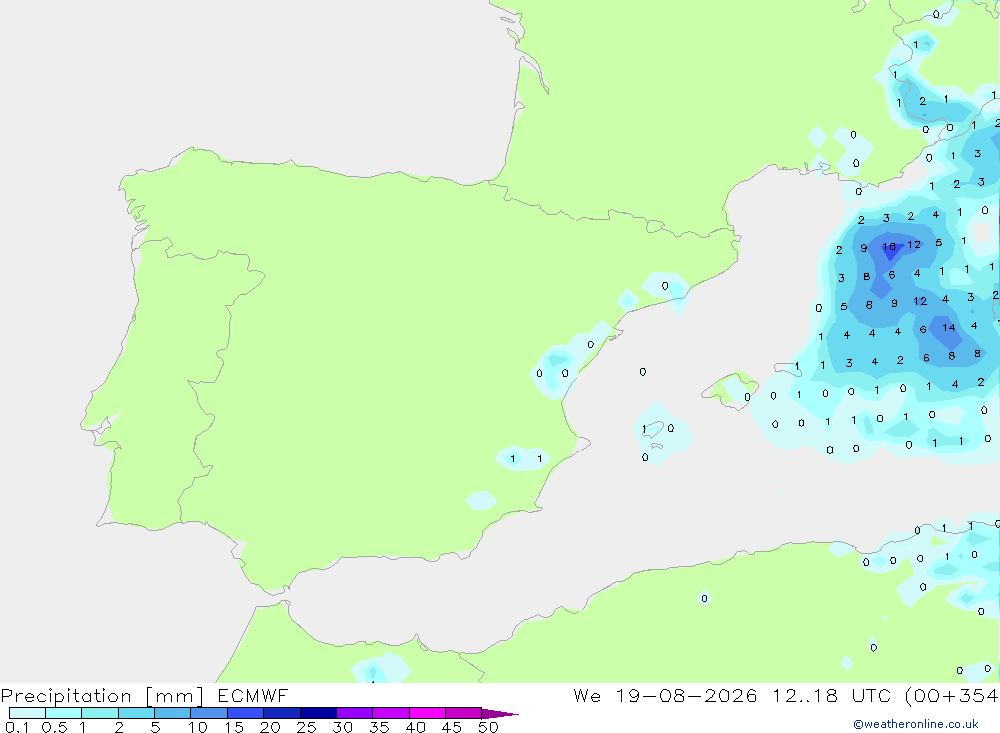The height and width of the screenshot is (733, 1000).
Task: Select the 40–45 mm magenta legend swatch
Action: point(427,713)
